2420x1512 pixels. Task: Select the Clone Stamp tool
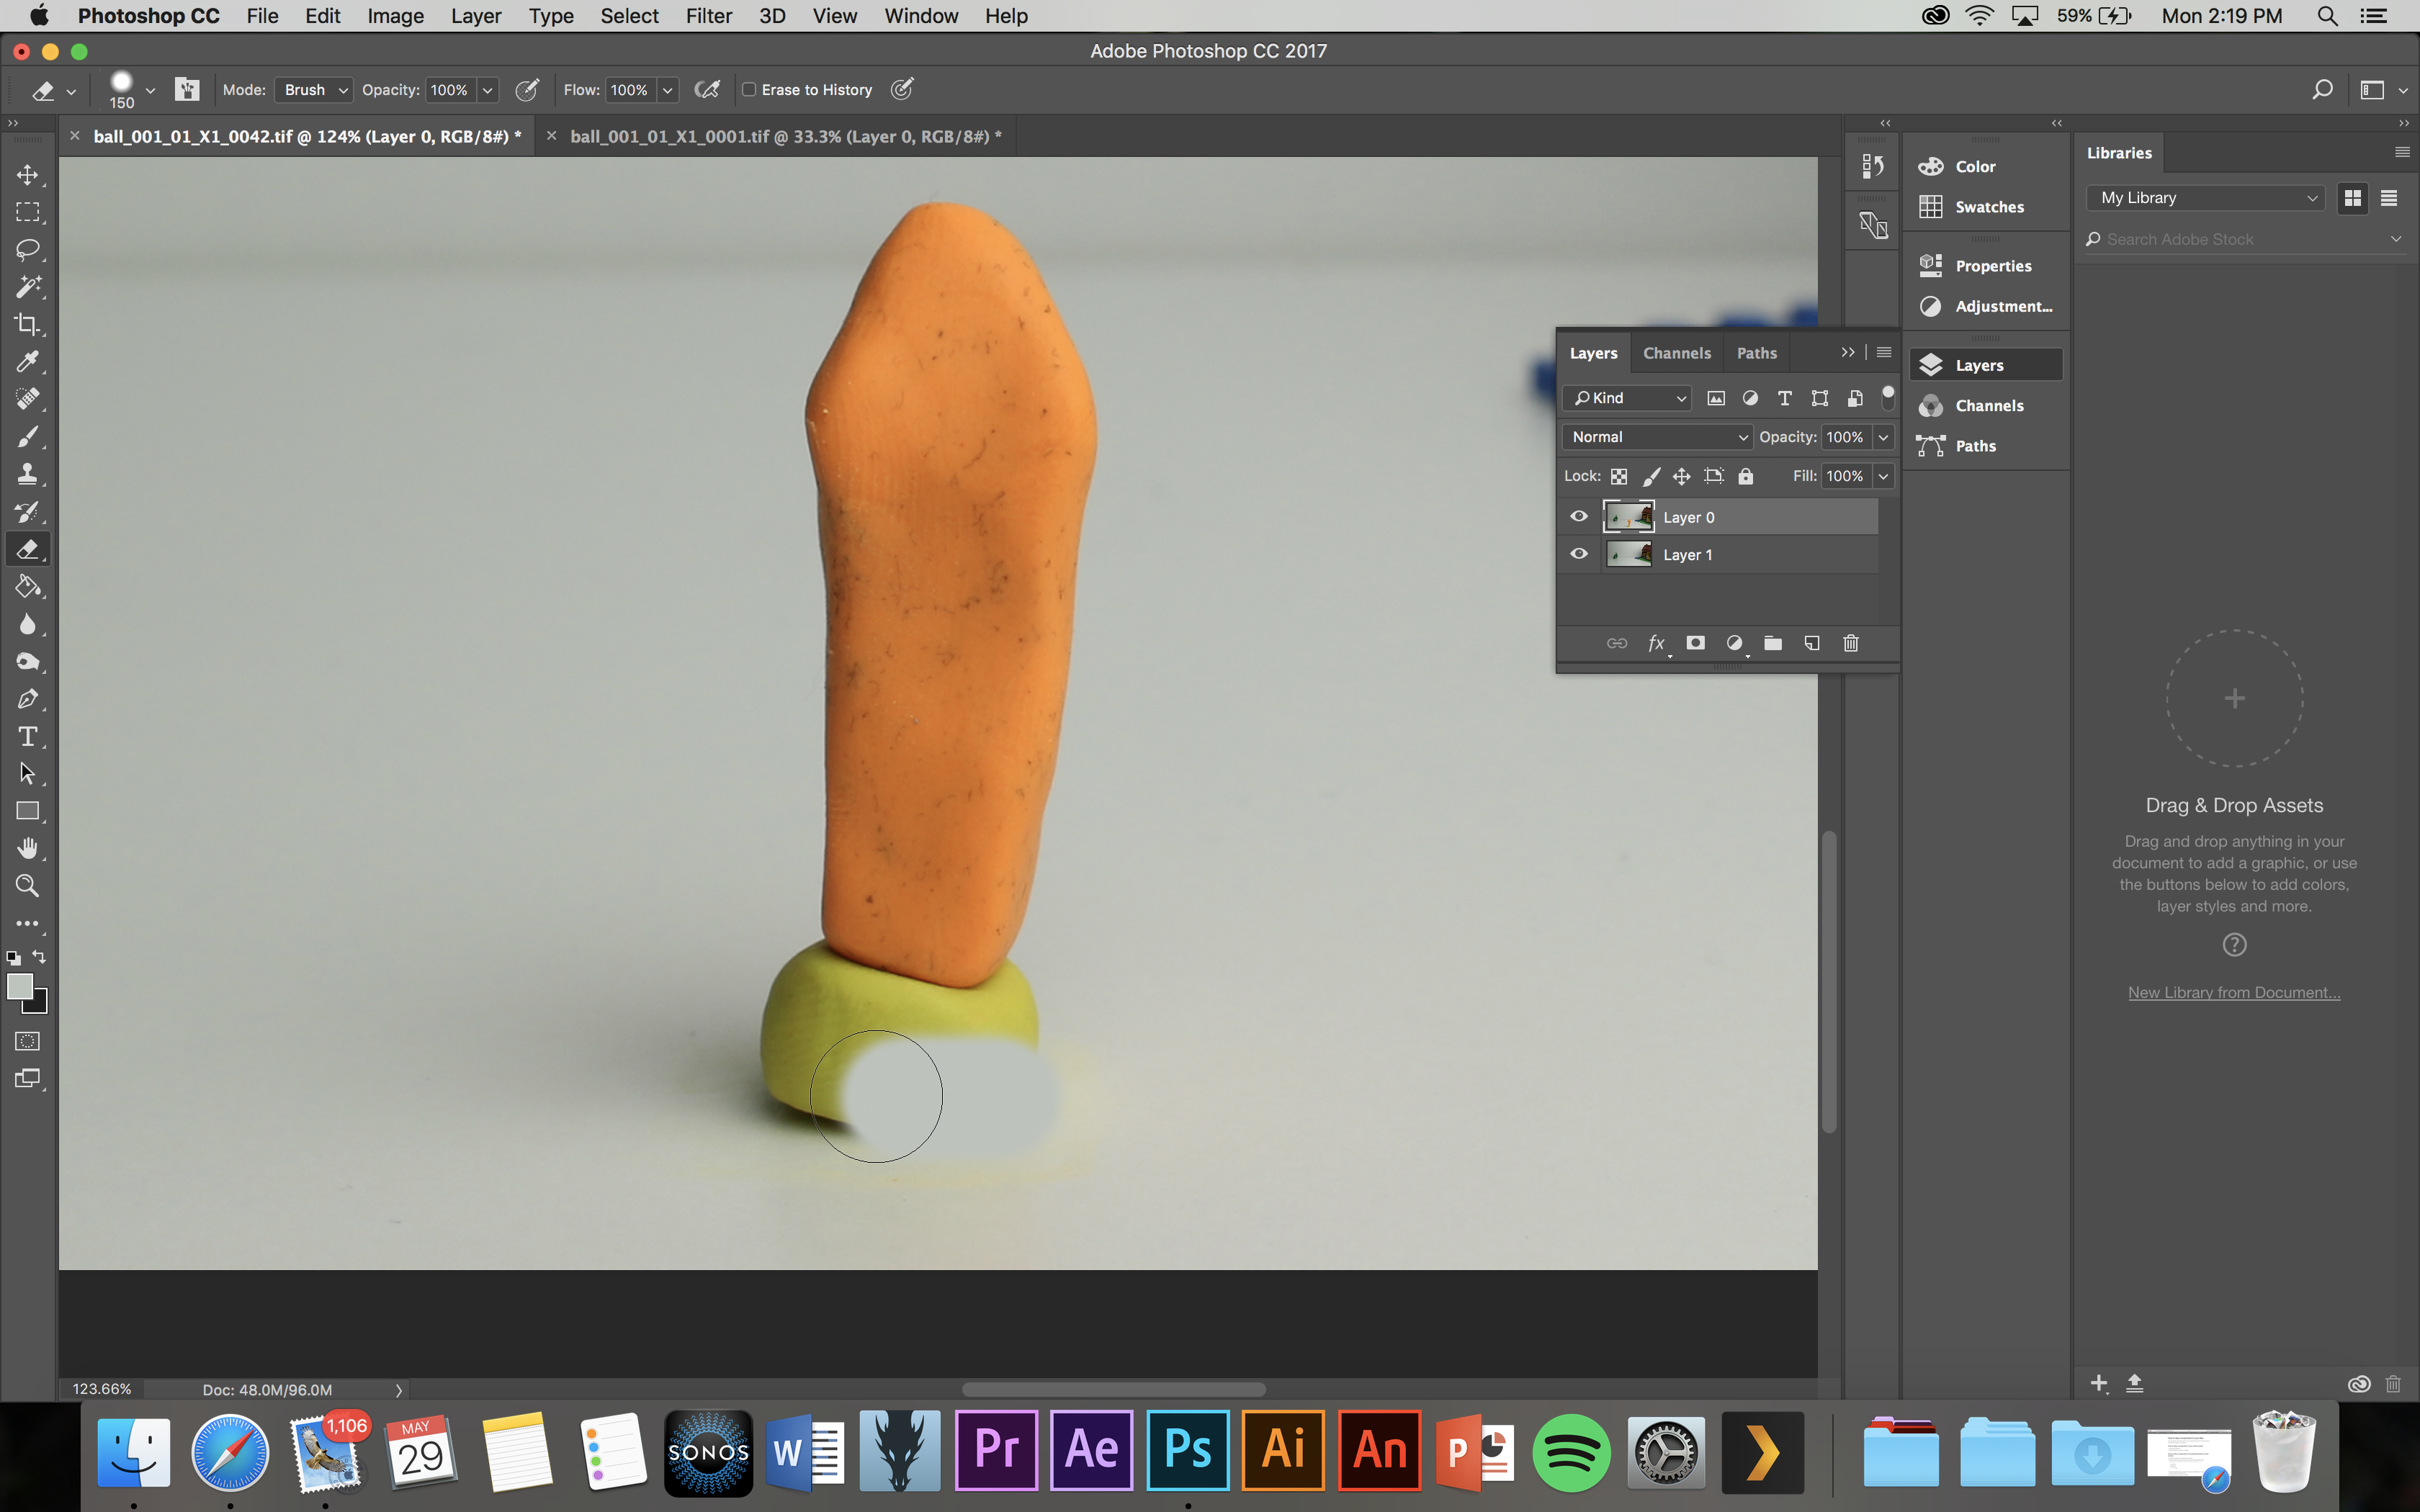click(27, 474)
